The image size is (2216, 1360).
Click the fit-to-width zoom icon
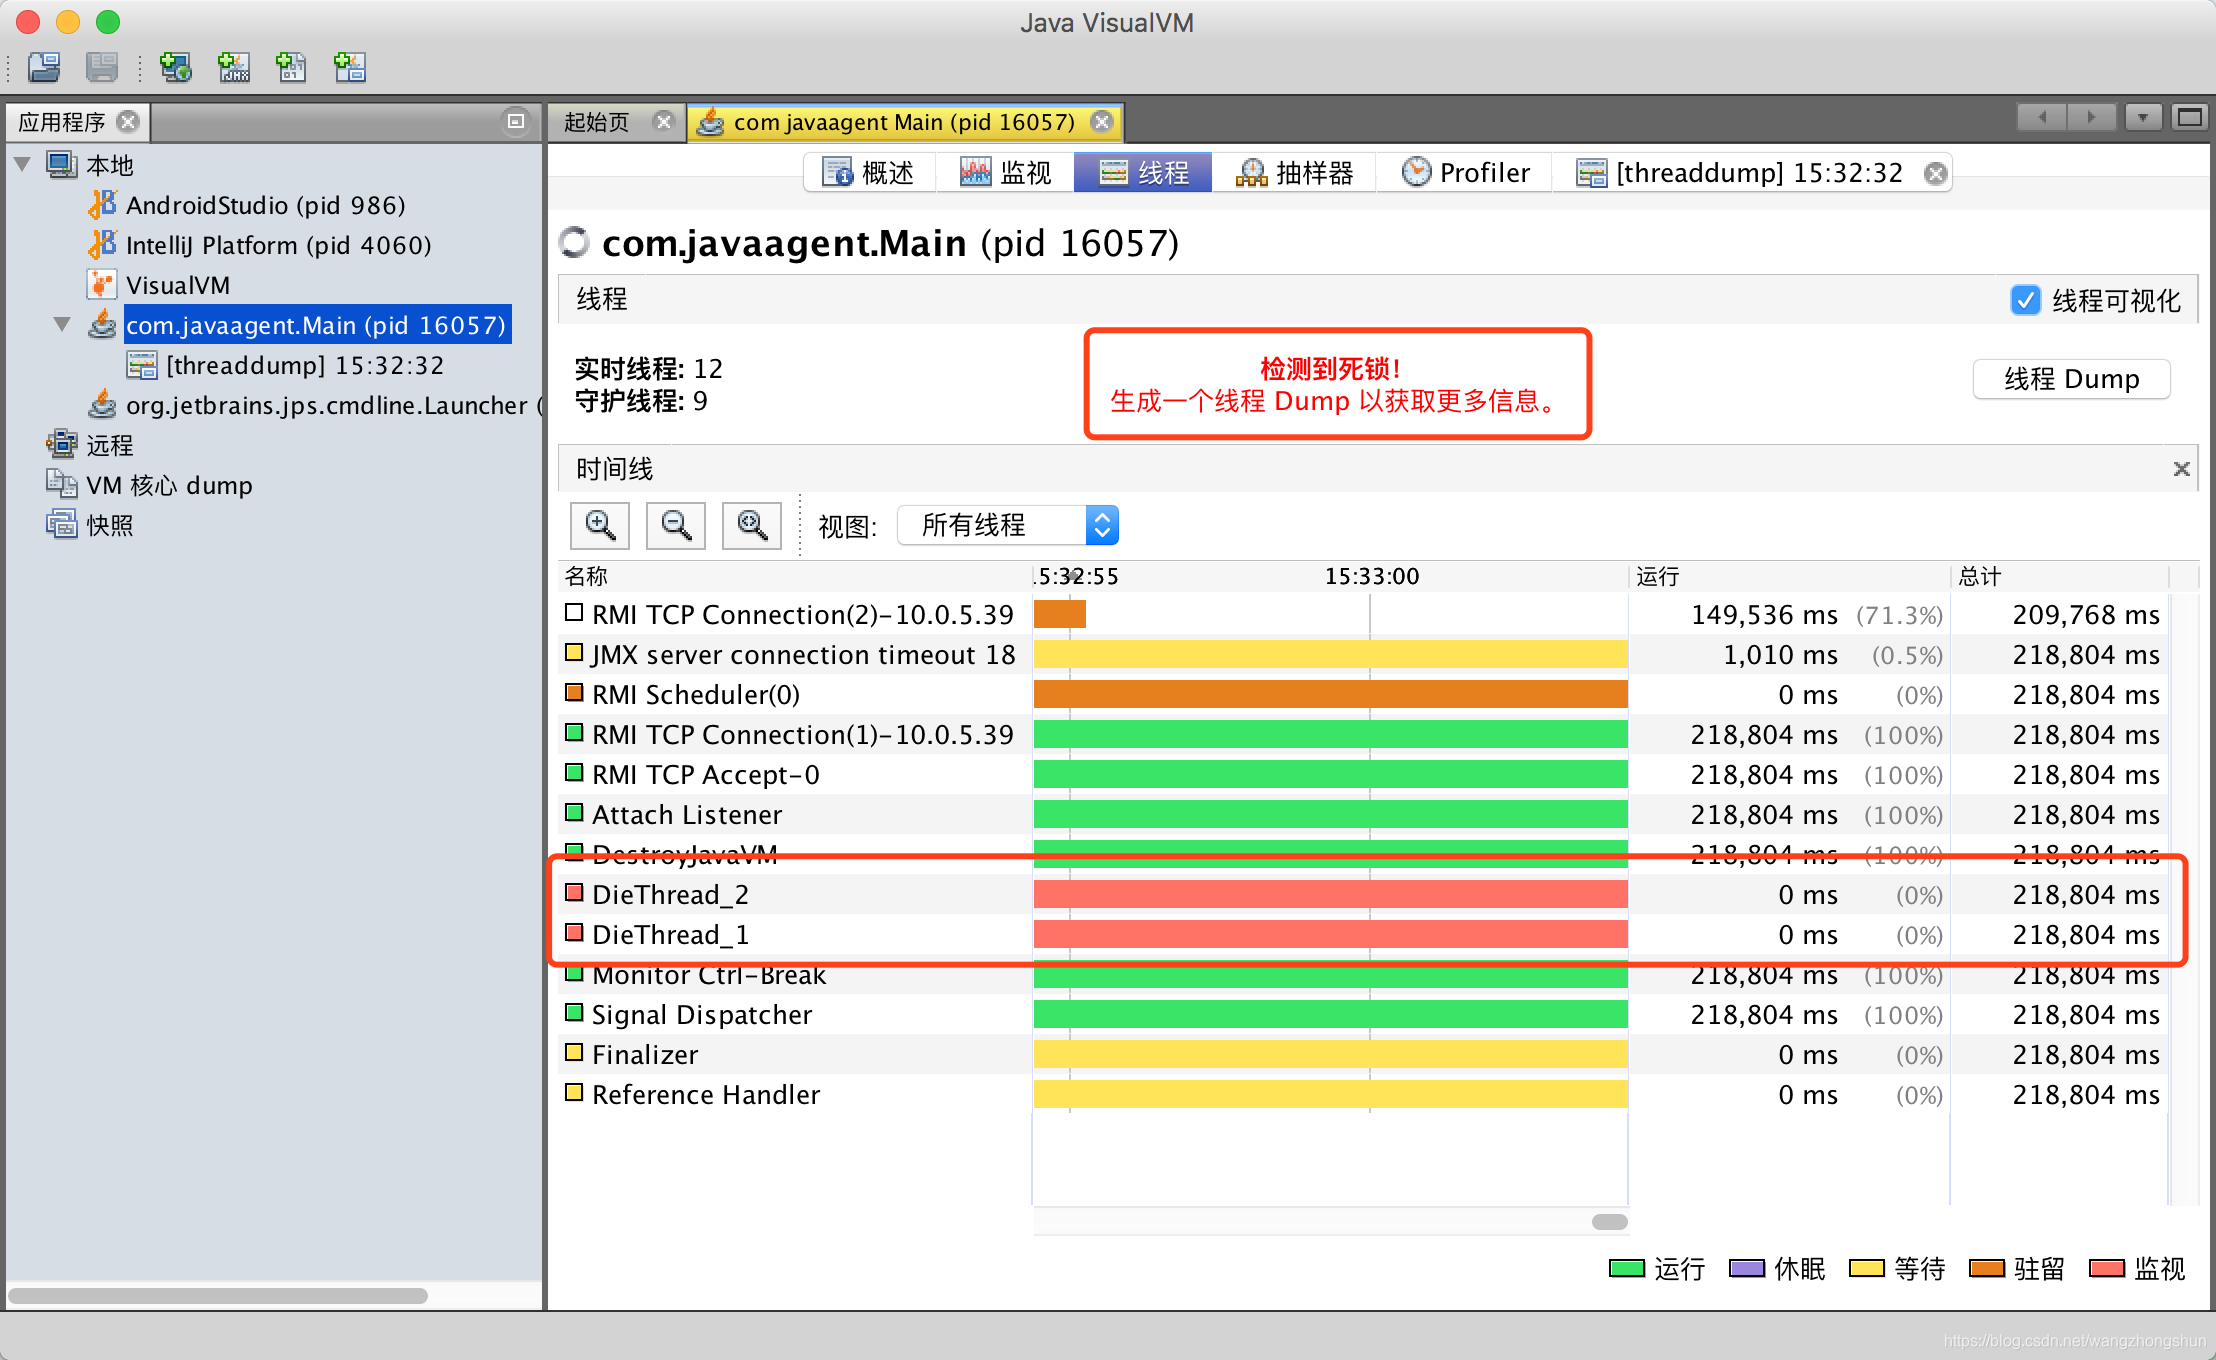tap(752, 525)
